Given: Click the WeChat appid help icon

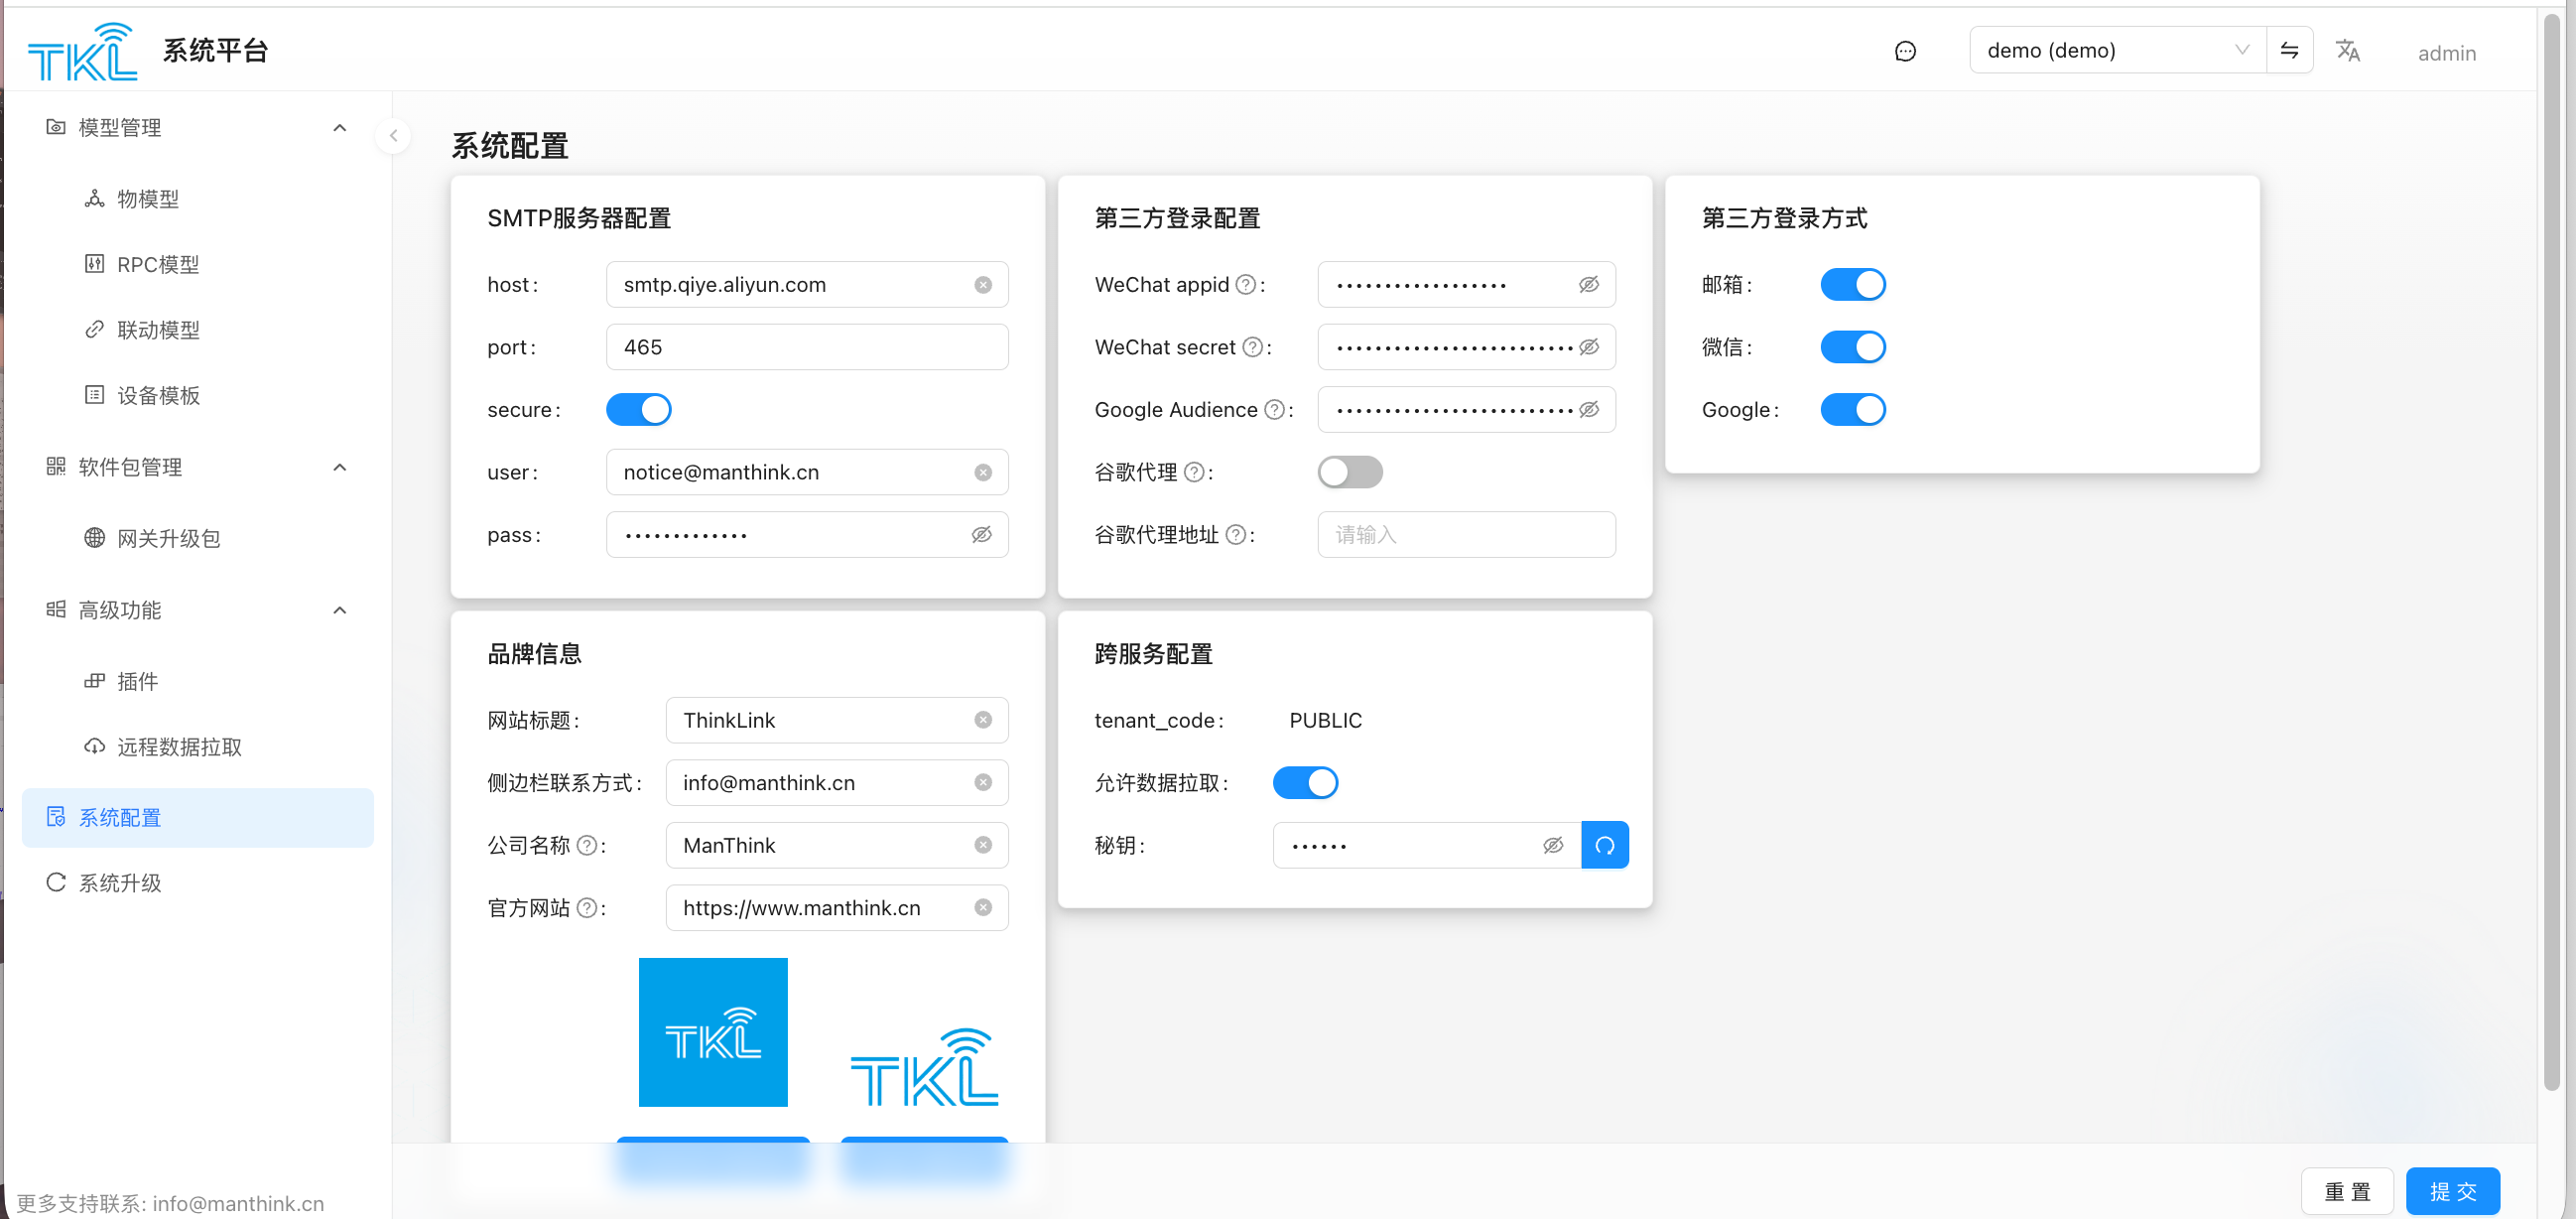Looking at the screenshot, I should click(1245, 285).
